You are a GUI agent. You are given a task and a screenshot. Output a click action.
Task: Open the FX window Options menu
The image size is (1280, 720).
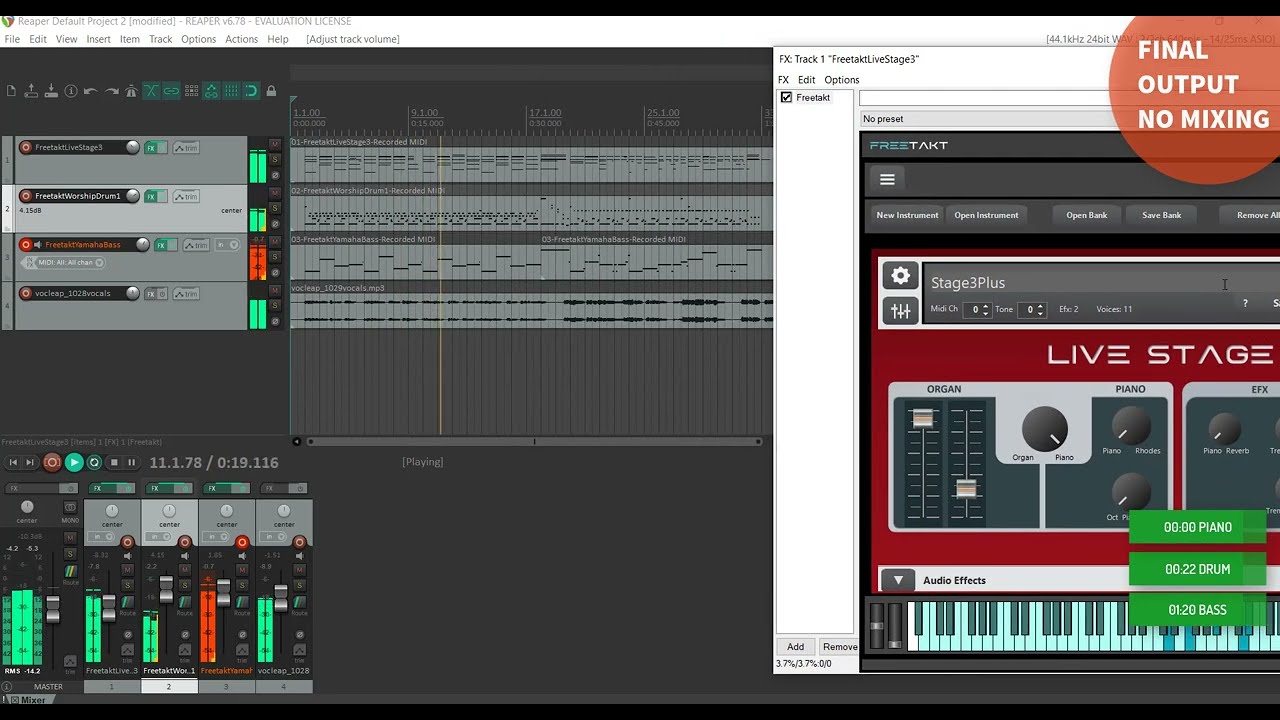[841, 80]
